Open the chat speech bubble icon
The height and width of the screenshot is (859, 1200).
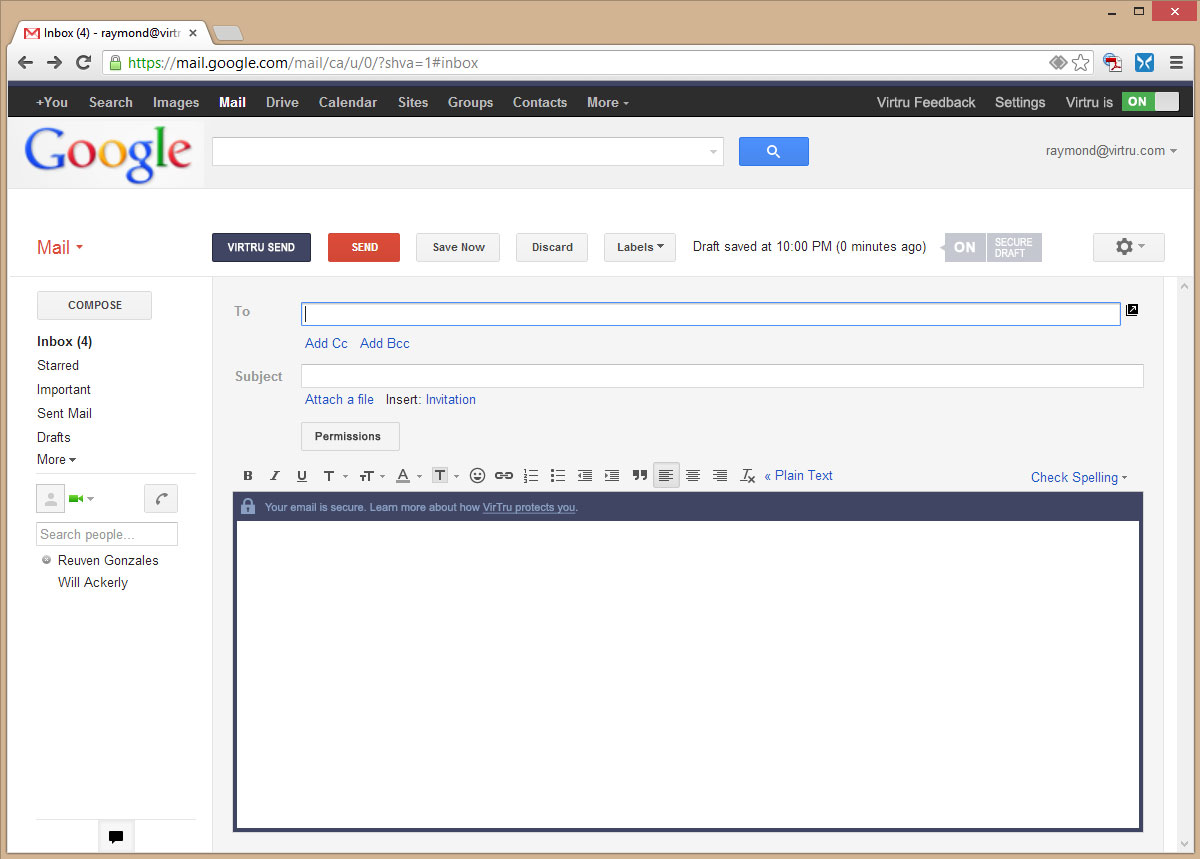point(116,837)
